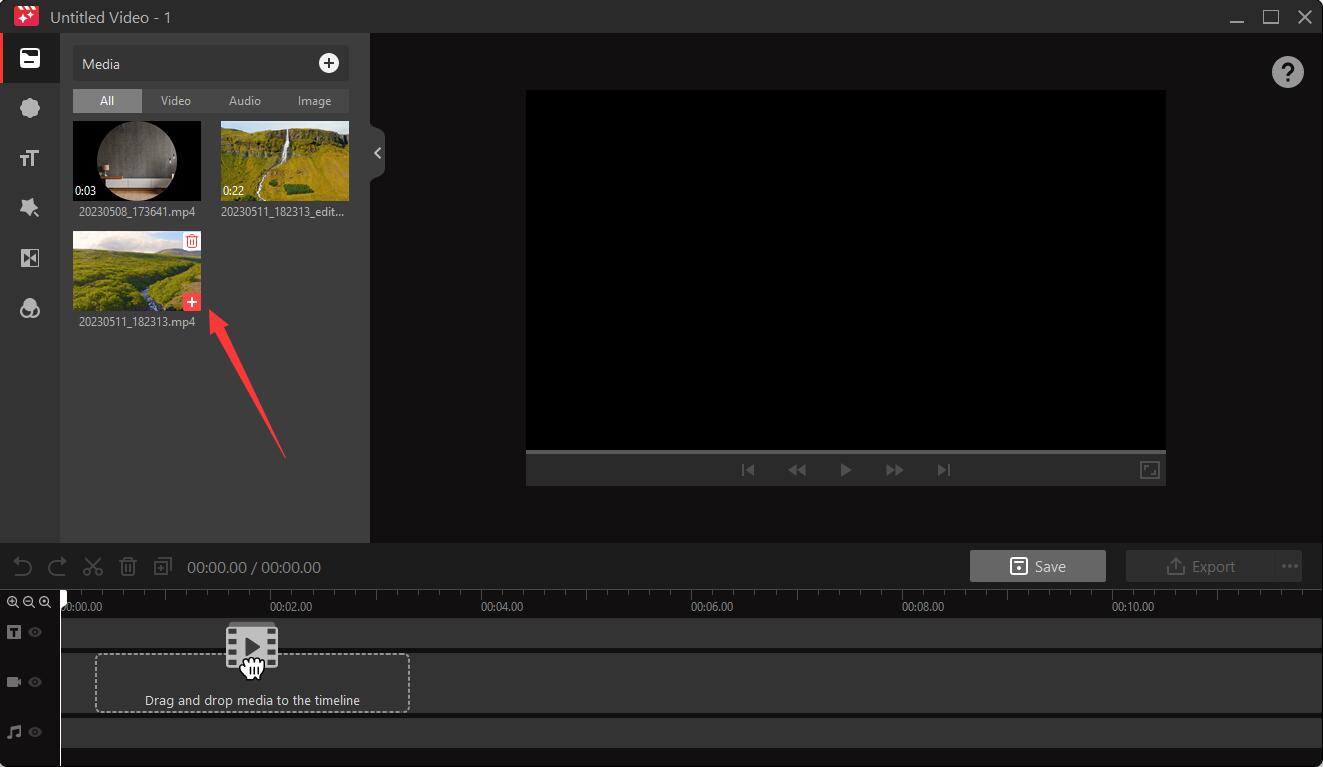The width and height of the screenshot is (1323, 767).
Task: Undo the last action
Action: coord(22,566)
